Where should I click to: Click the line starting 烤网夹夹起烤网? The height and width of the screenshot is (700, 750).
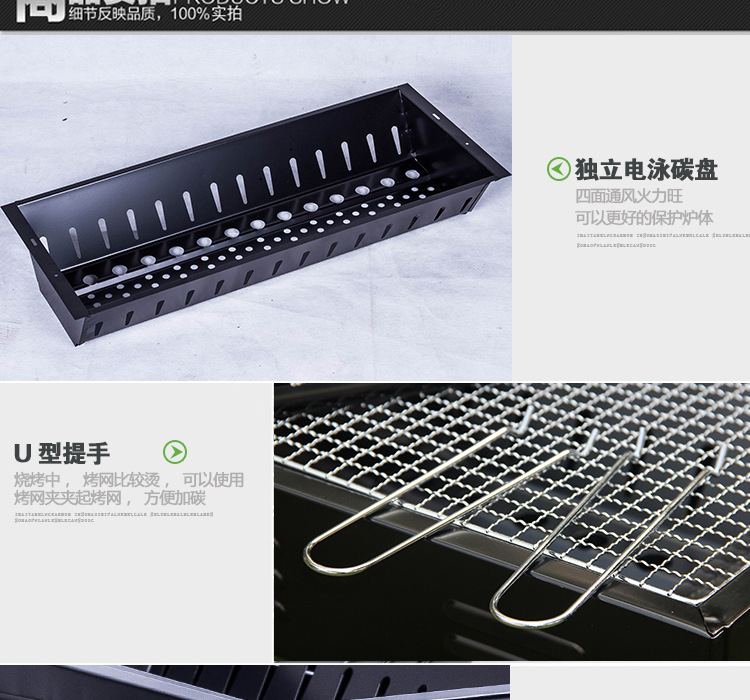(110, 498)
